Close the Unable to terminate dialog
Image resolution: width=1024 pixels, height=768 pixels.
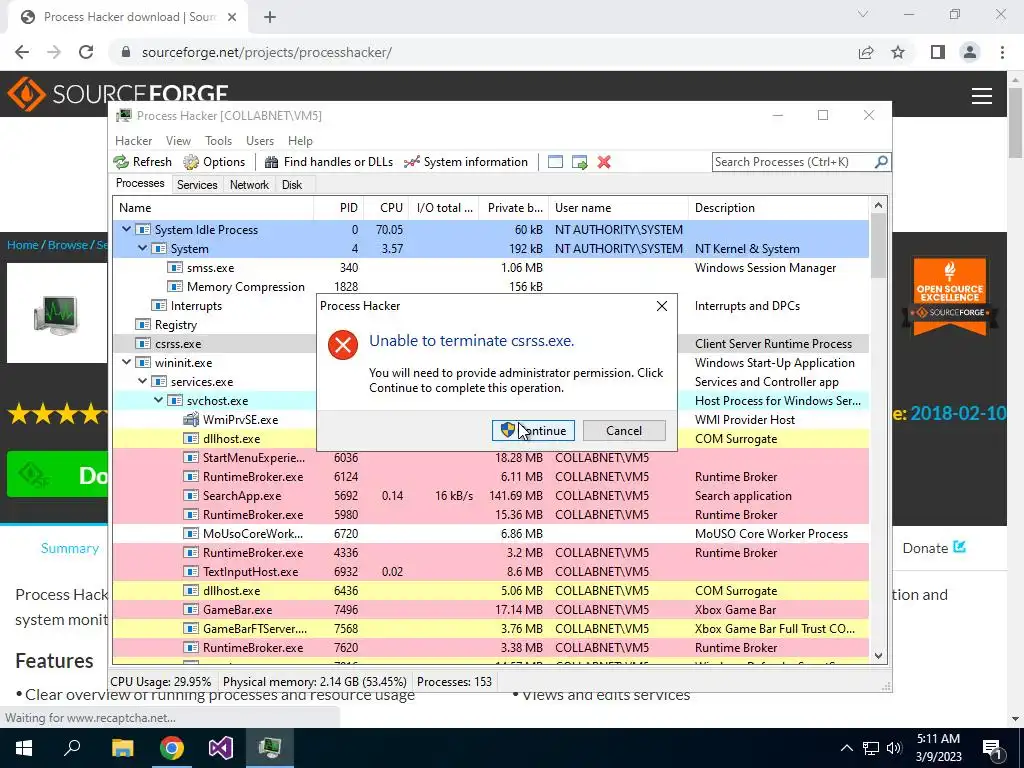[662, 306]
